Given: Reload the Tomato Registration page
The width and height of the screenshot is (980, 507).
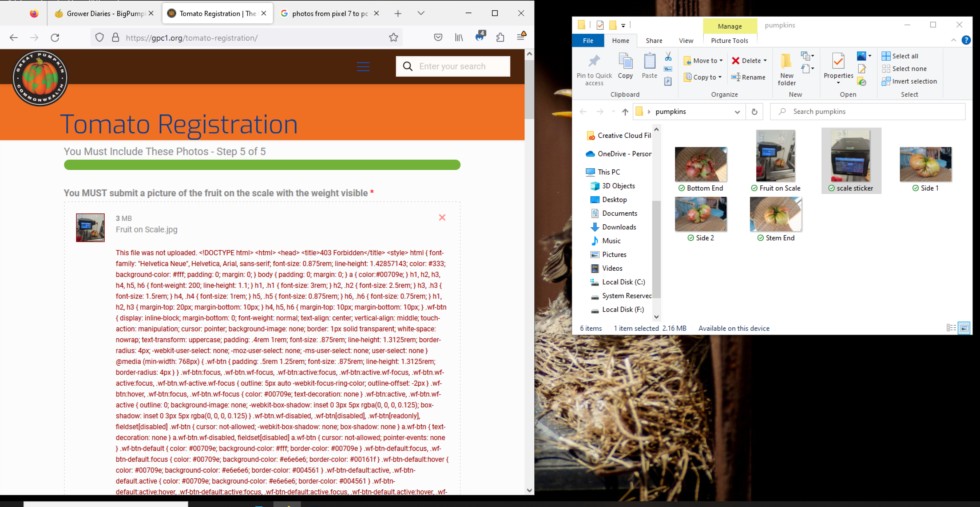Looking at the screenshot, I should 54,38.
